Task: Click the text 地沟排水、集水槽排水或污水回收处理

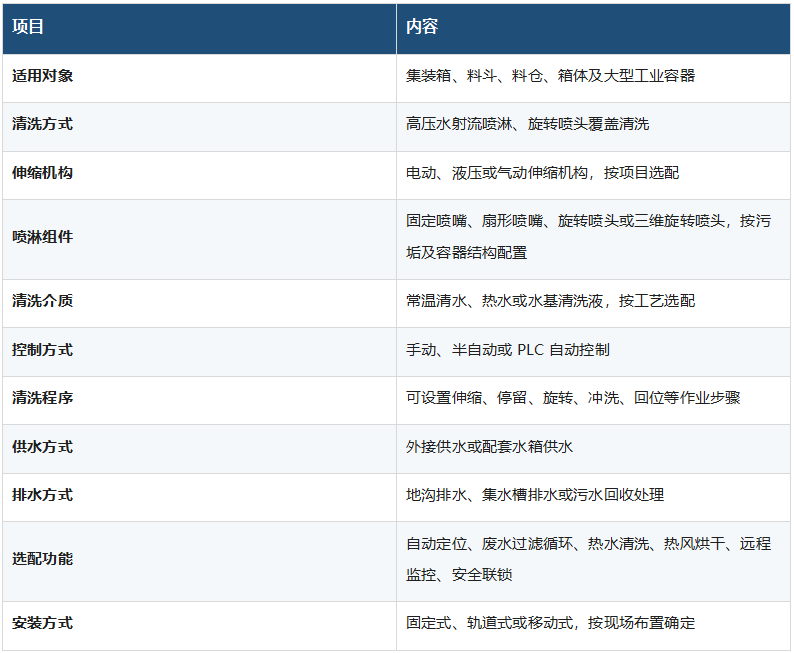Action: (535, 495)
